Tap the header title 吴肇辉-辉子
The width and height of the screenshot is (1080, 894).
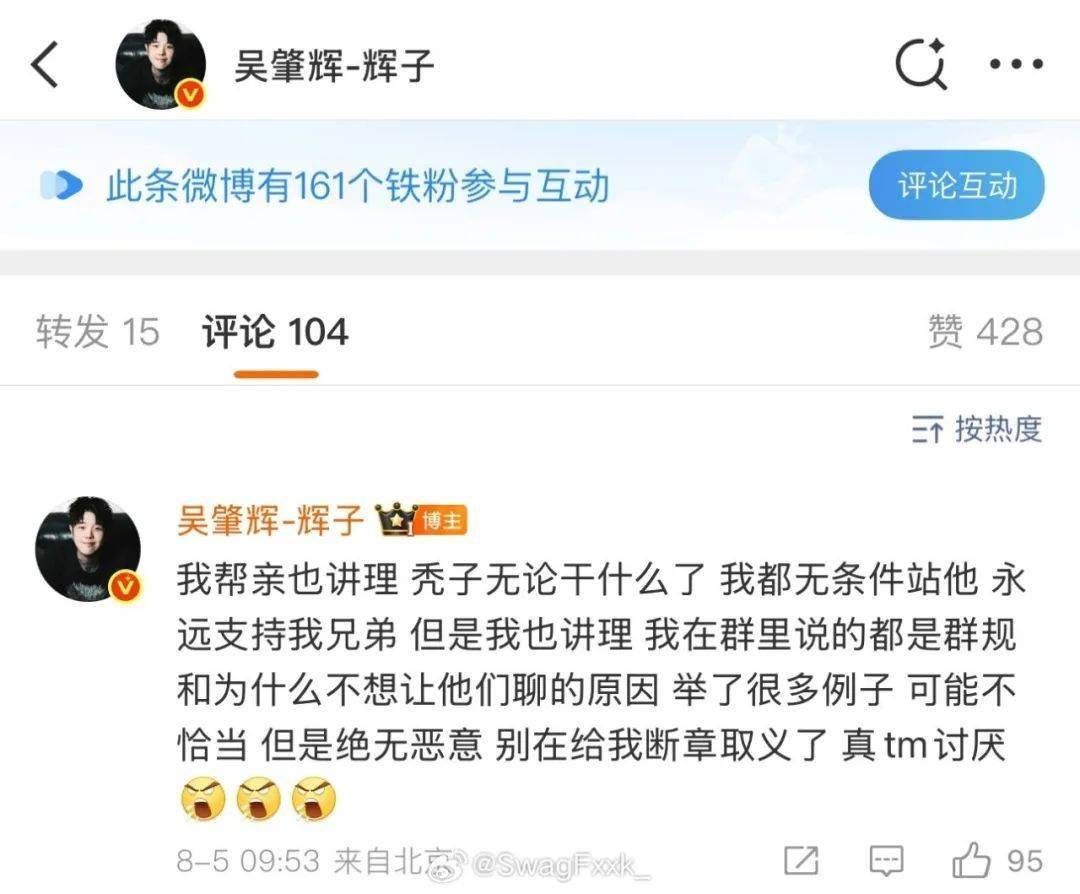coord(334,65)
